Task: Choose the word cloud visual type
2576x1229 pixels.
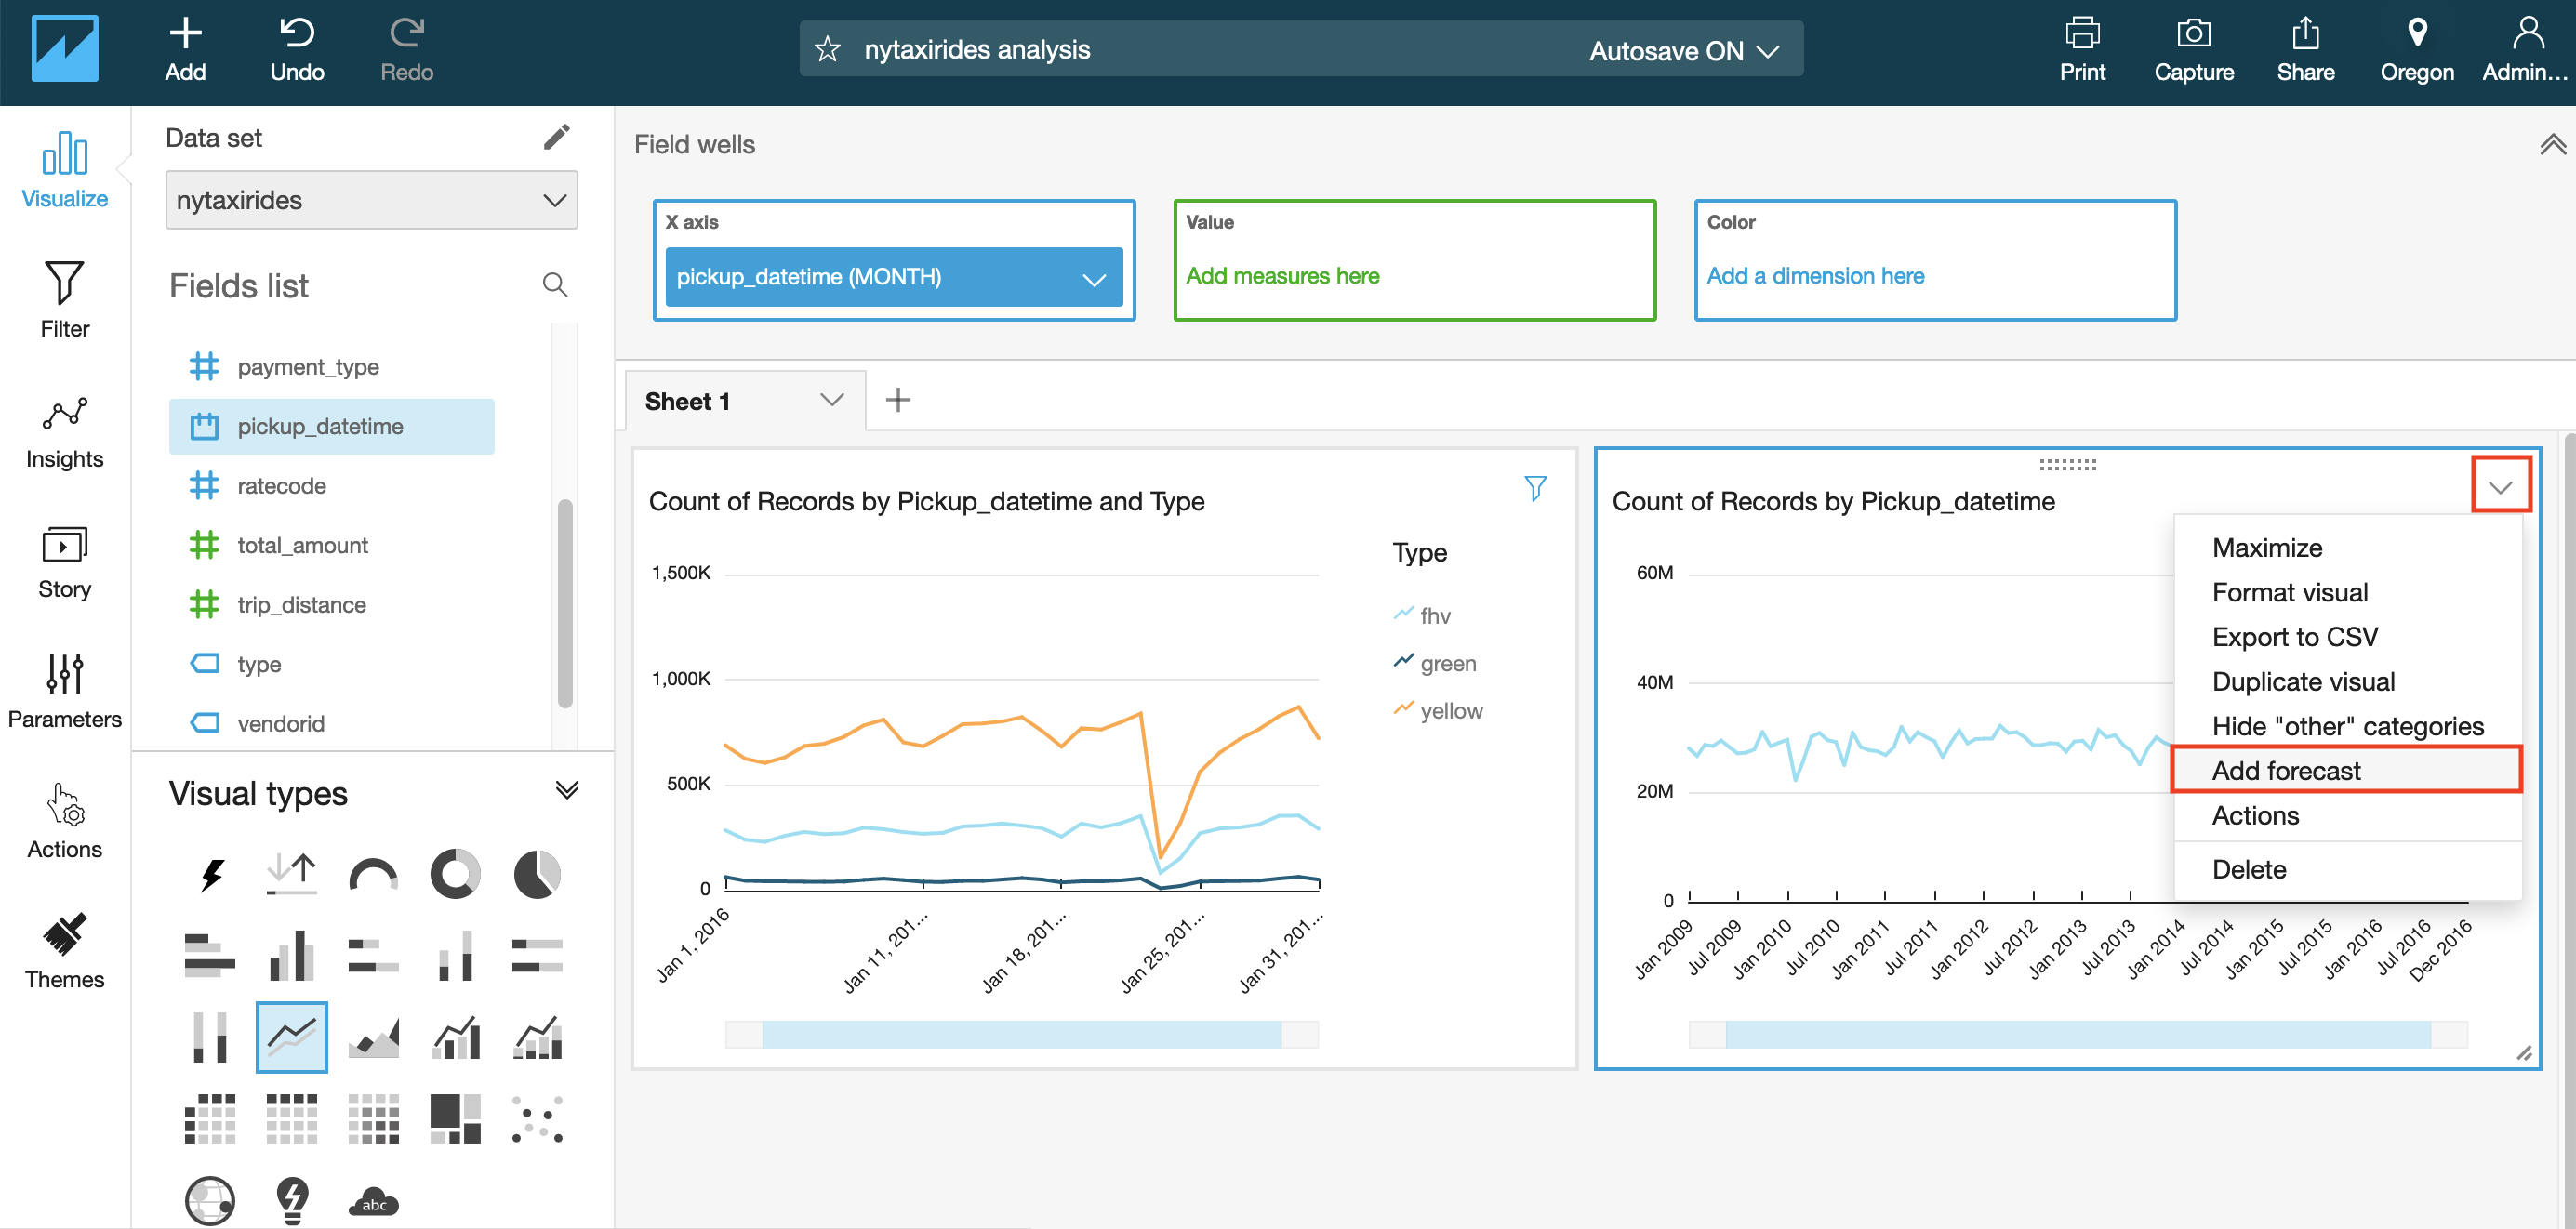Action: (373, 1200)
